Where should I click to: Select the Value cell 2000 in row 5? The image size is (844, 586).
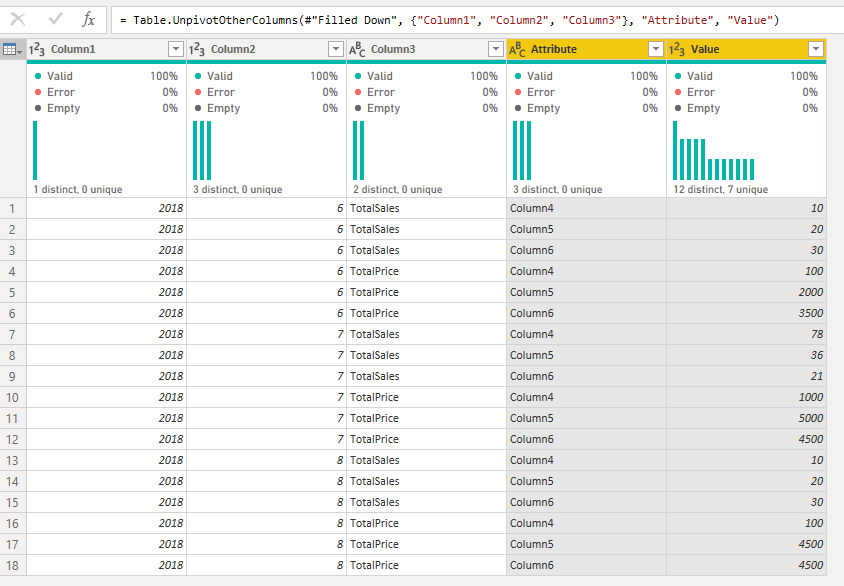click(x=746, y=292)
